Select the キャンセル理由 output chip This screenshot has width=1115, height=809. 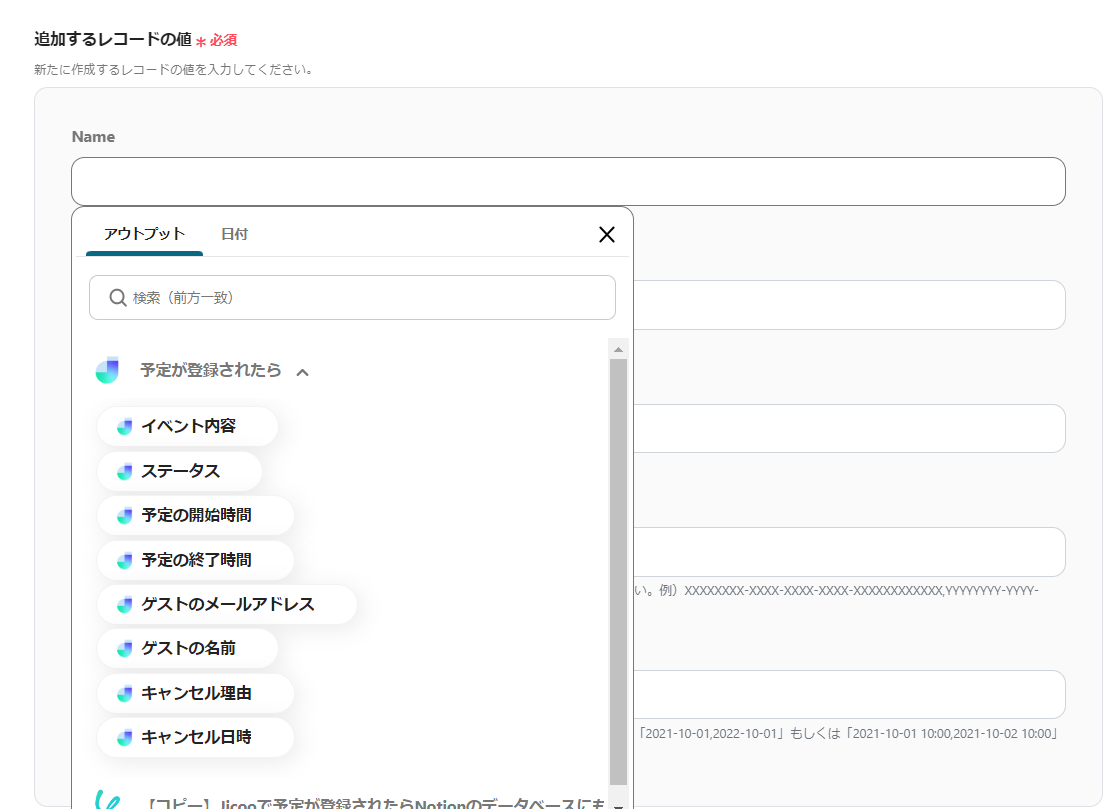(196, 693)
